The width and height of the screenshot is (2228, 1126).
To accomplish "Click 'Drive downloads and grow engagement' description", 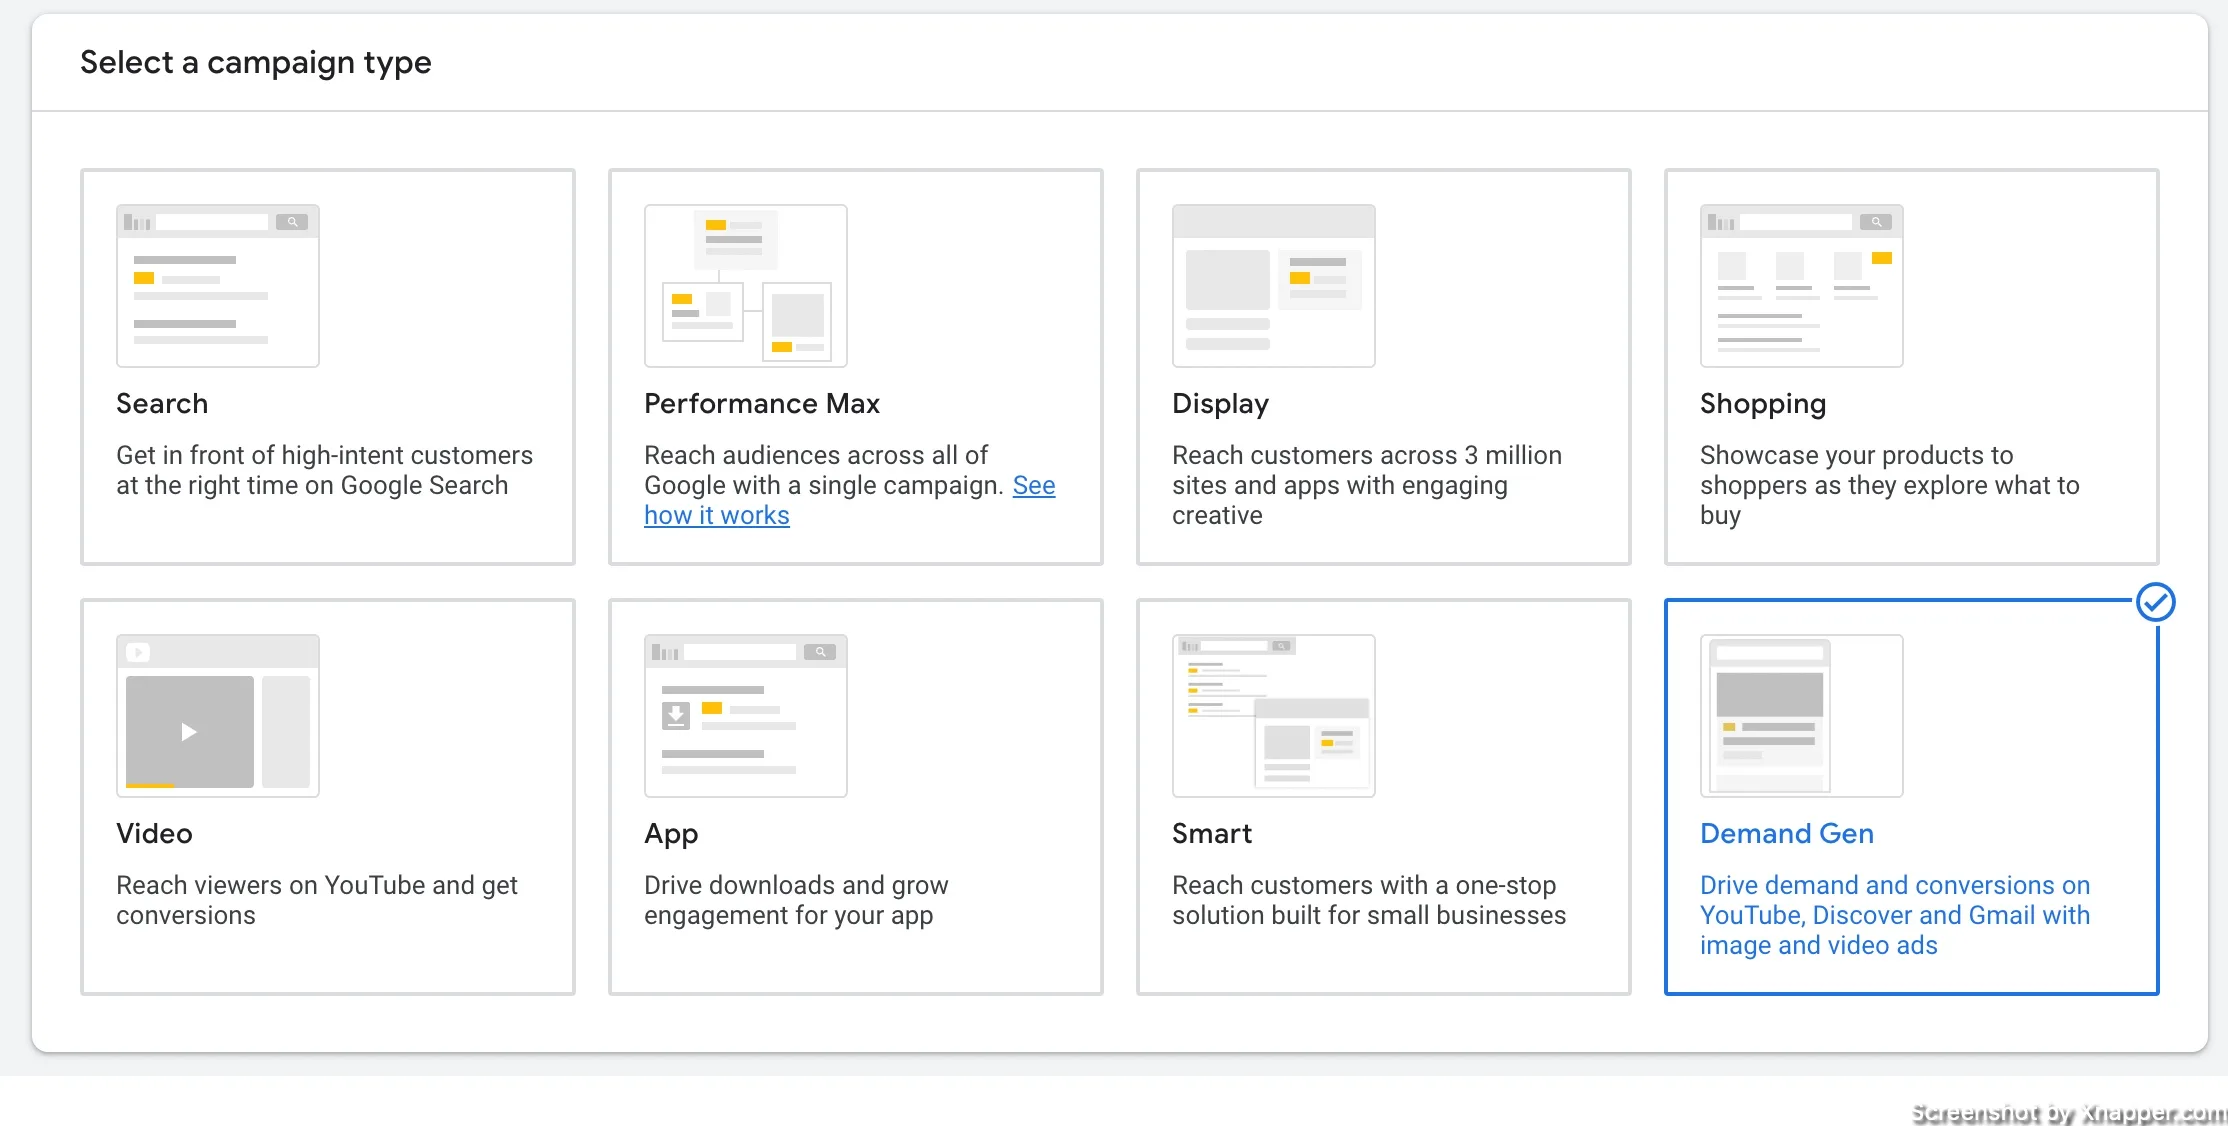I will [x=796, y=900].
